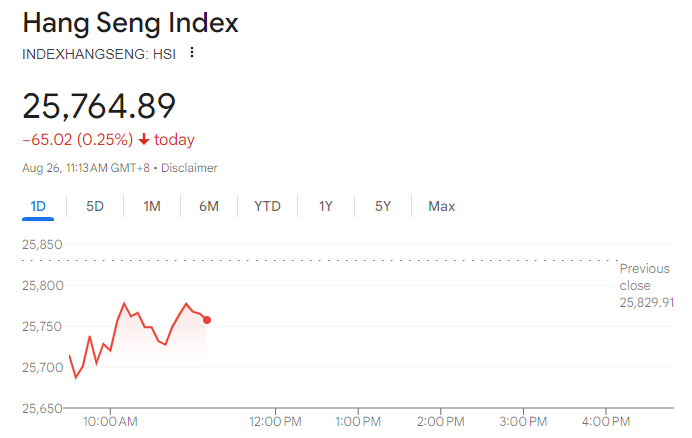The width and height of the screenshot is (692, 438).
Task: Show the Max time range
Action: click(441, 207)
